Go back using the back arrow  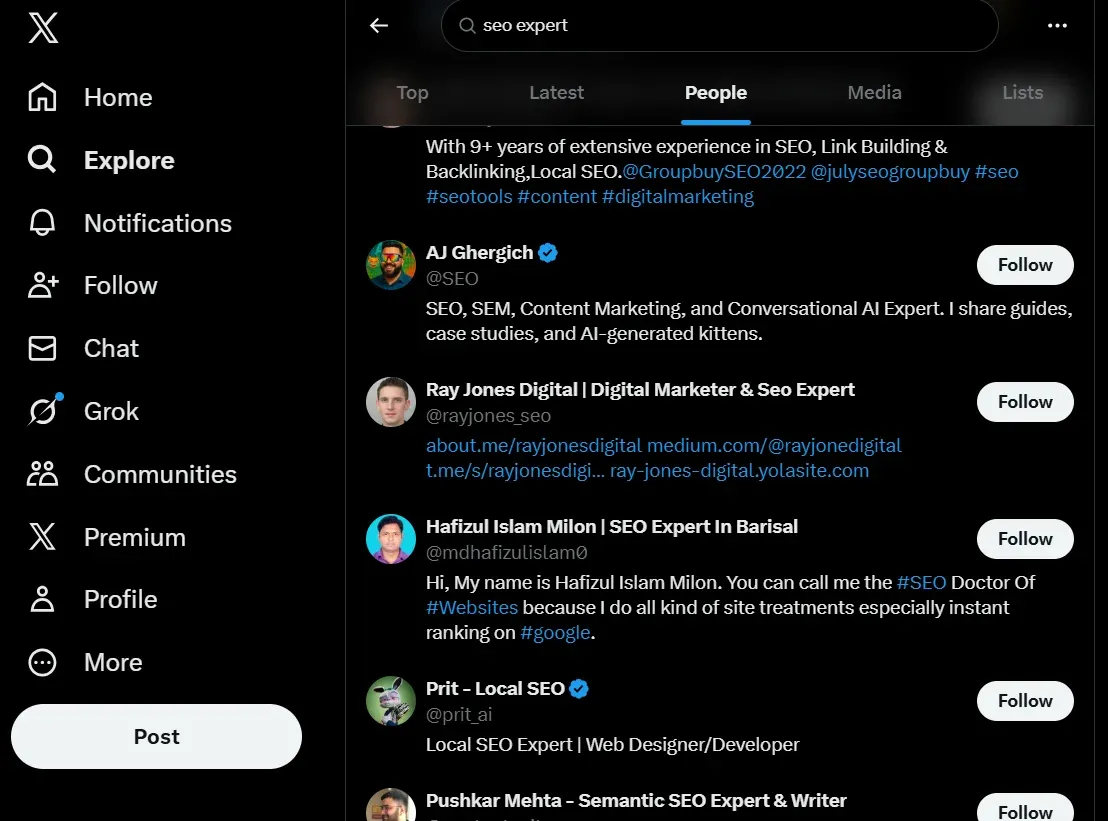coord(378,26)
